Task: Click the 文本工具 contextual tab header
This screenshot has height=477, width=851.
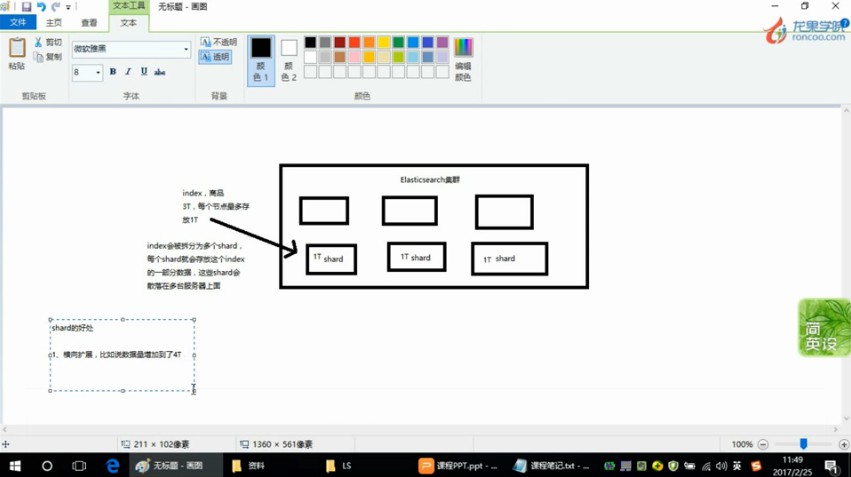Action: point(129,6)
